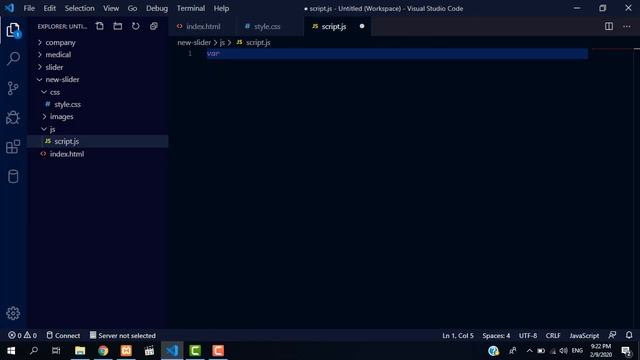Click Ln 1, Col 5 cursor position

458,336
